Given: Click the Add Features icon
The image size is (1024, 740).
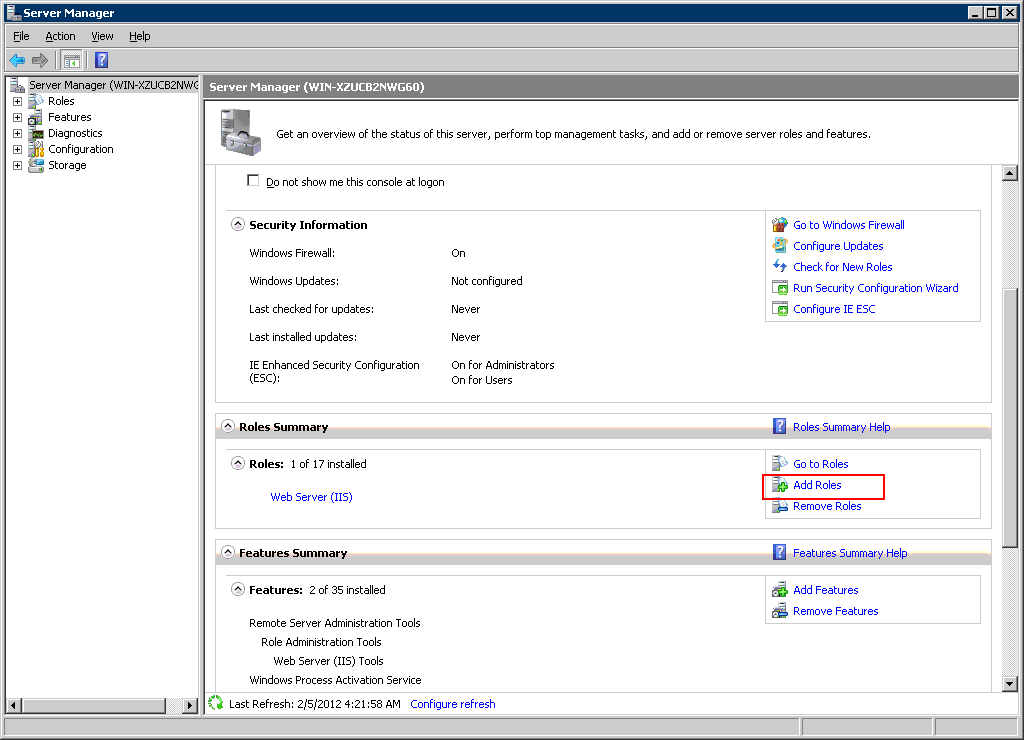Looking at the screenshot, I should (780, 590).
